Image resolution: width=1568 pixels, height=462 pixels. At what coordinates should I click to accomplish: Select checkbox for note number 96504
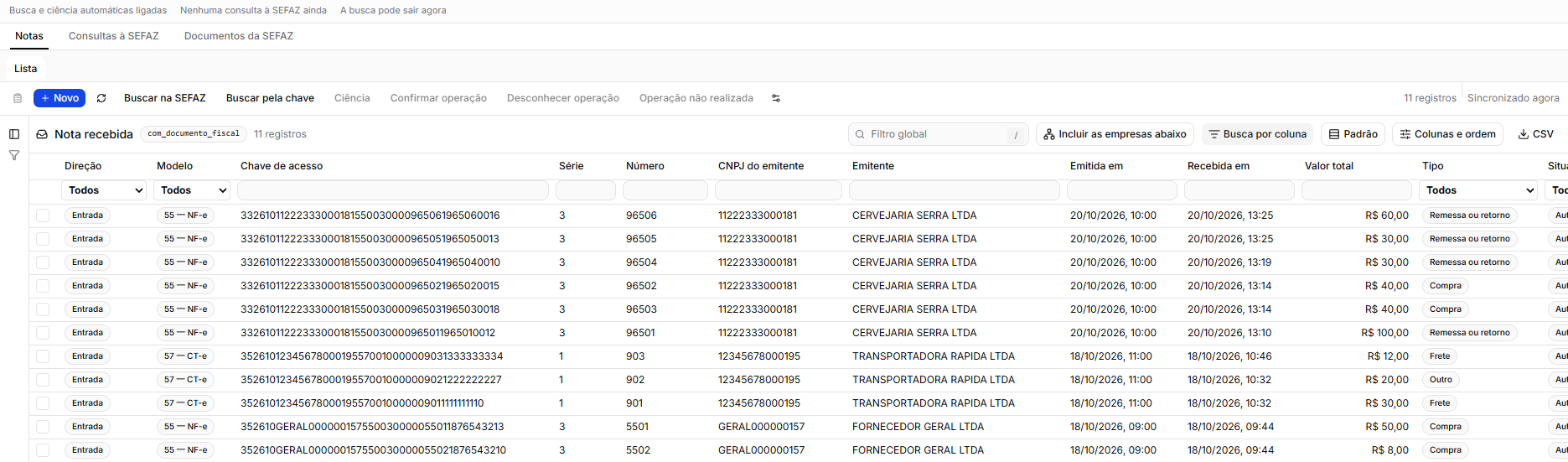coord(43,262)
